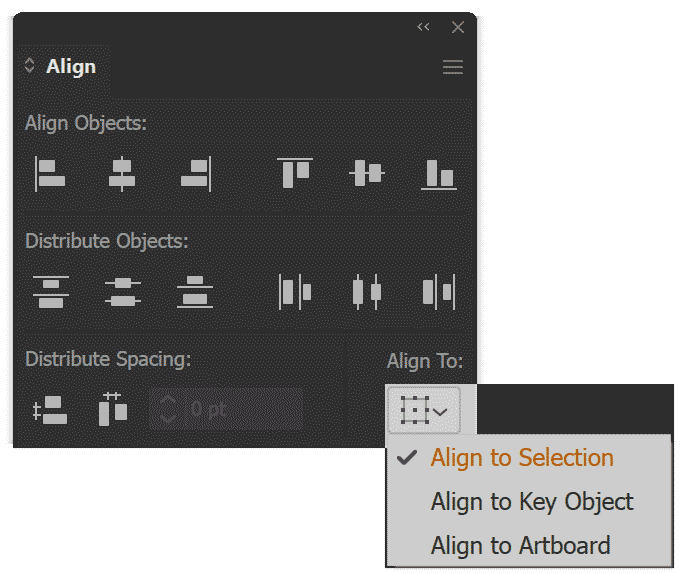Click Horizontal Distribute Right icon
Screen dimensions: 684x573
(439, 291)
